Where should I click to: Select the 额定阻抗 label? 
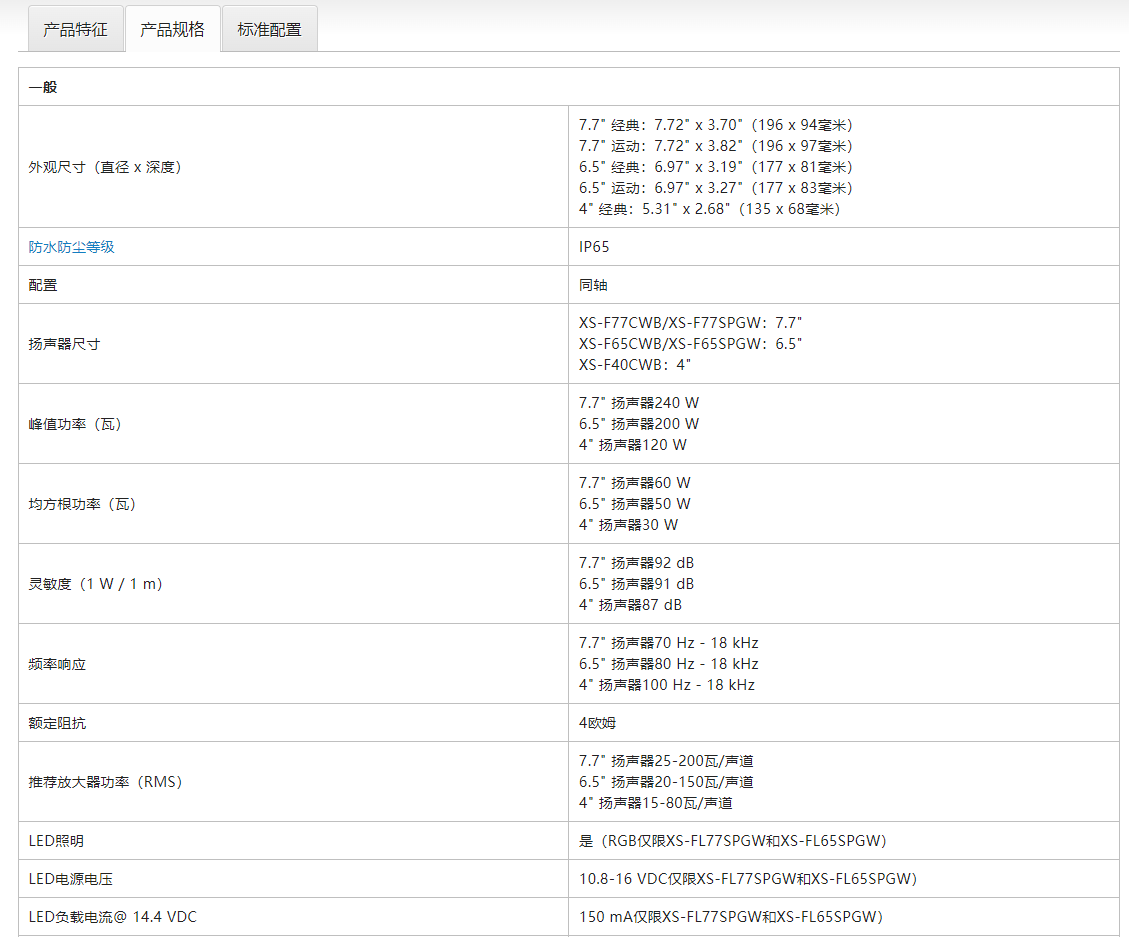pos(57,723)
